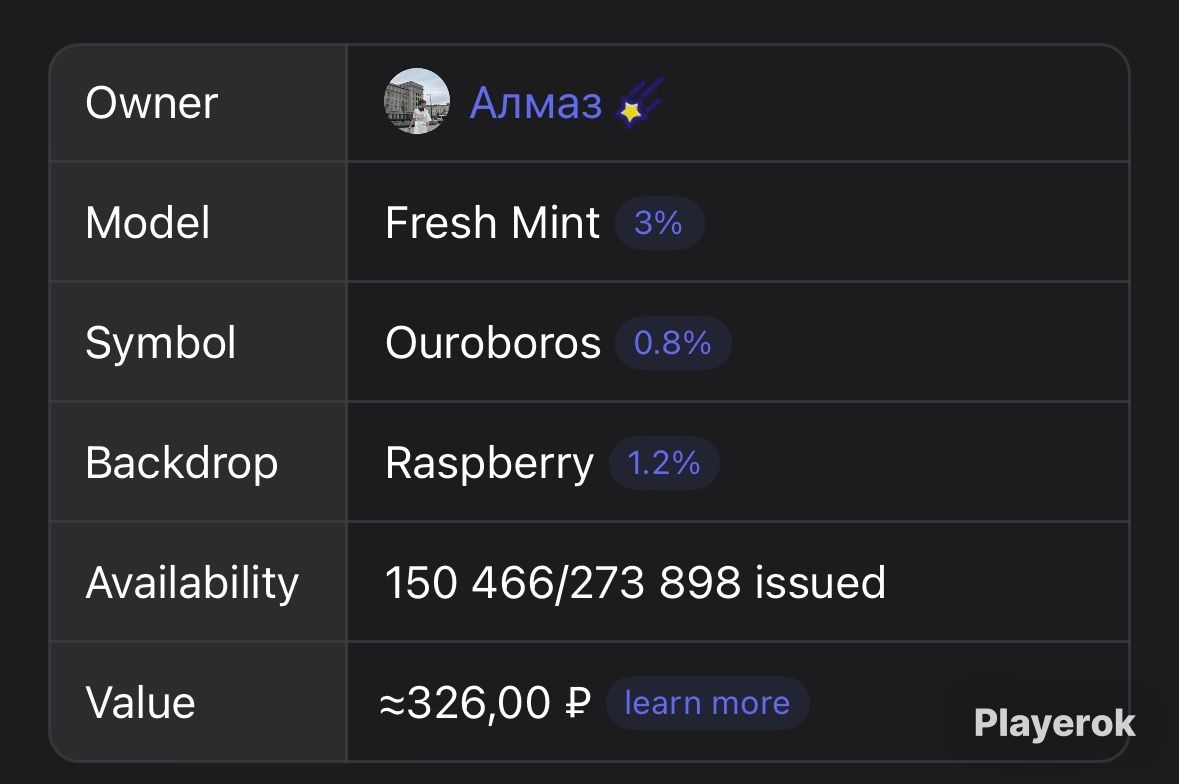Tap the Symbol row label

(161, 344)
